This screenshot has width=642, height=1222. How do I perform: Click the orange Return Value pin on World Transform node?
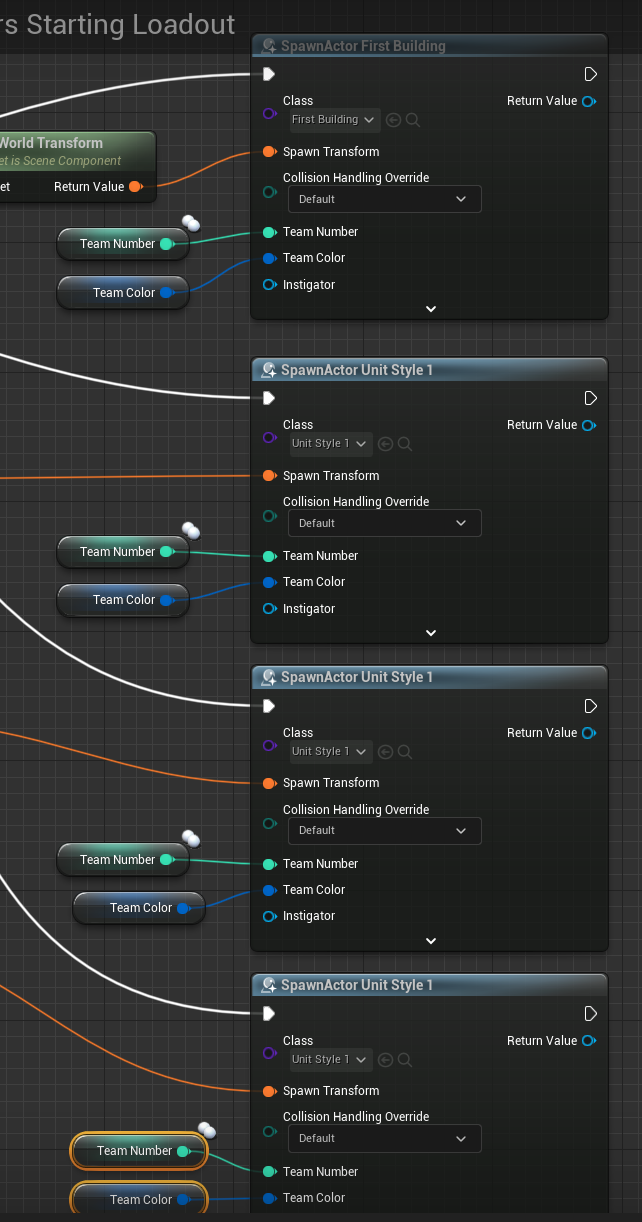[135, 187]
